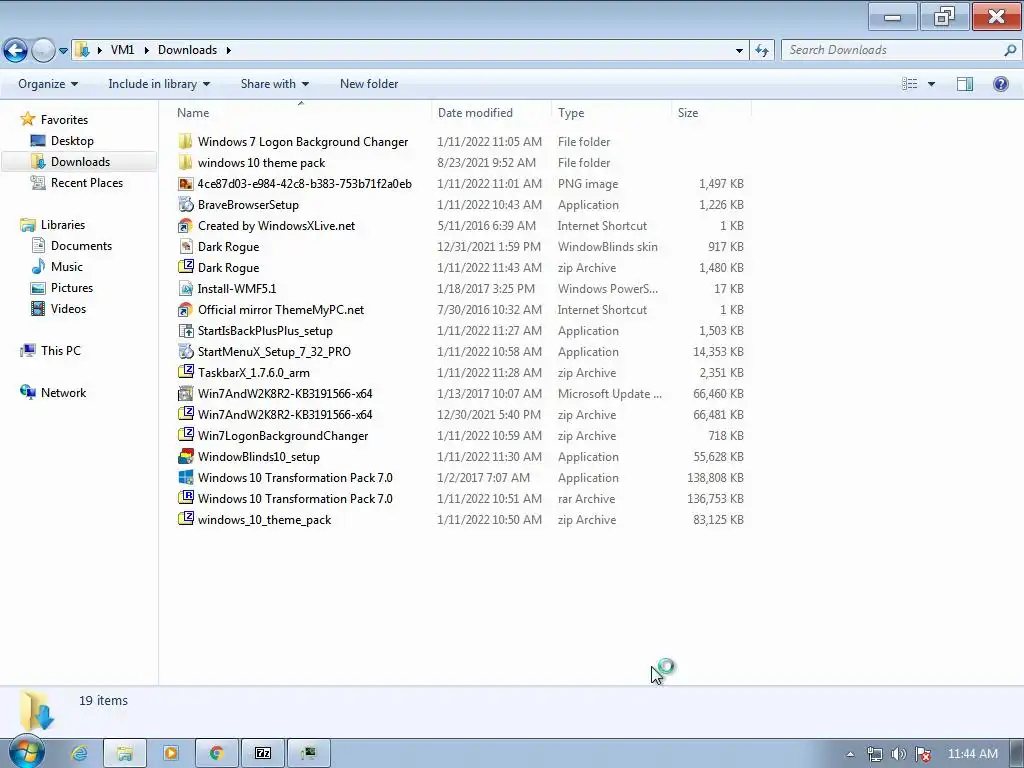This screenshot has height=768, width=1024.
Task: Select StartIsBackPlusPlus_setup application icon
Action: click(x=185, y=330)
